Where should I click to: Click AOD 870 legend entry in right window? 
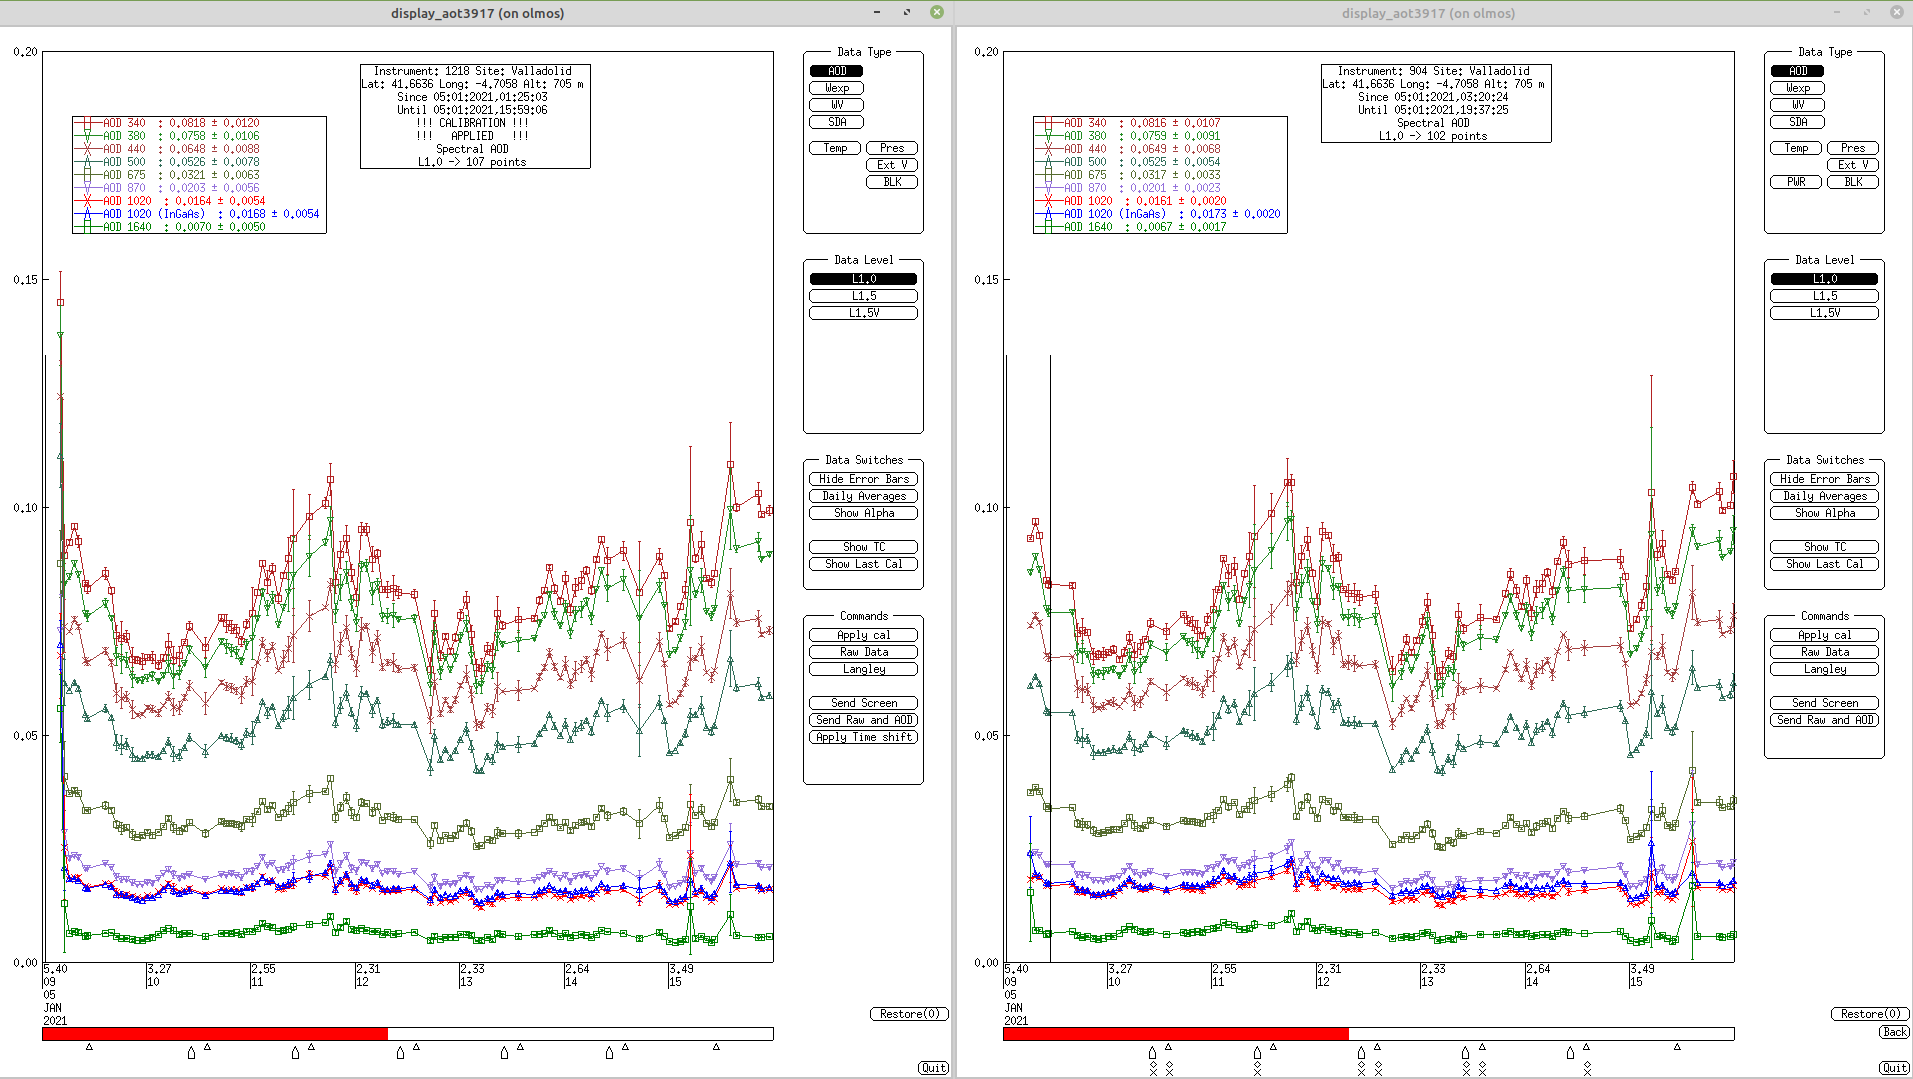tap(1129, 188)
